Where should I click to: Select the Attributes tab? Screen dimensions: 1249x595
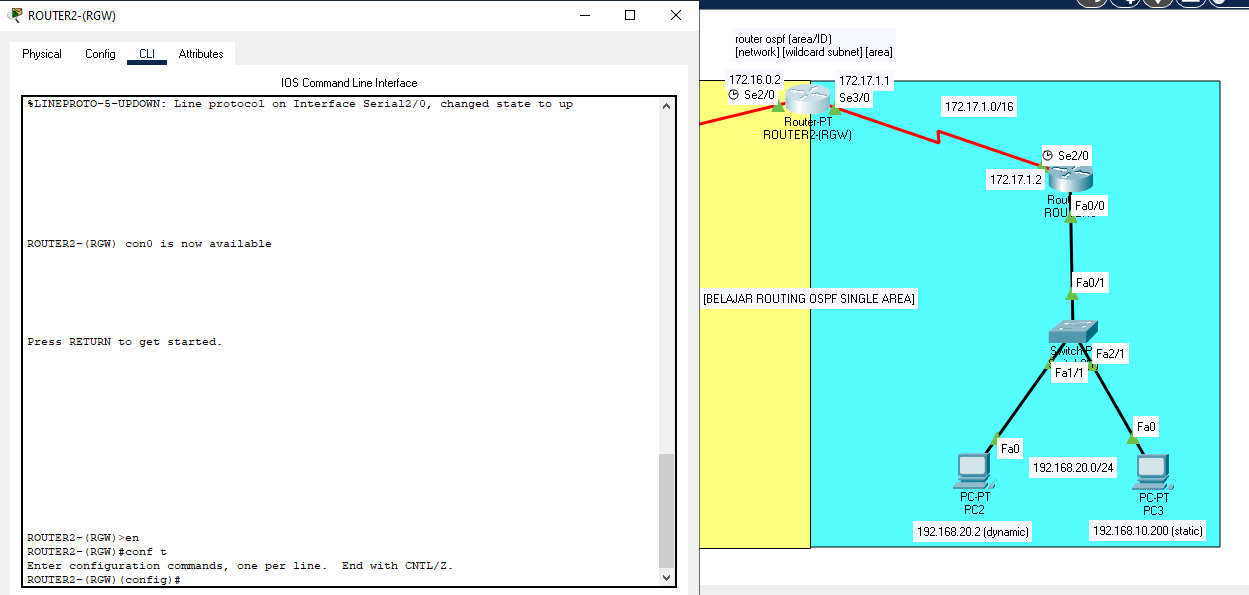(x=201, y=54)
